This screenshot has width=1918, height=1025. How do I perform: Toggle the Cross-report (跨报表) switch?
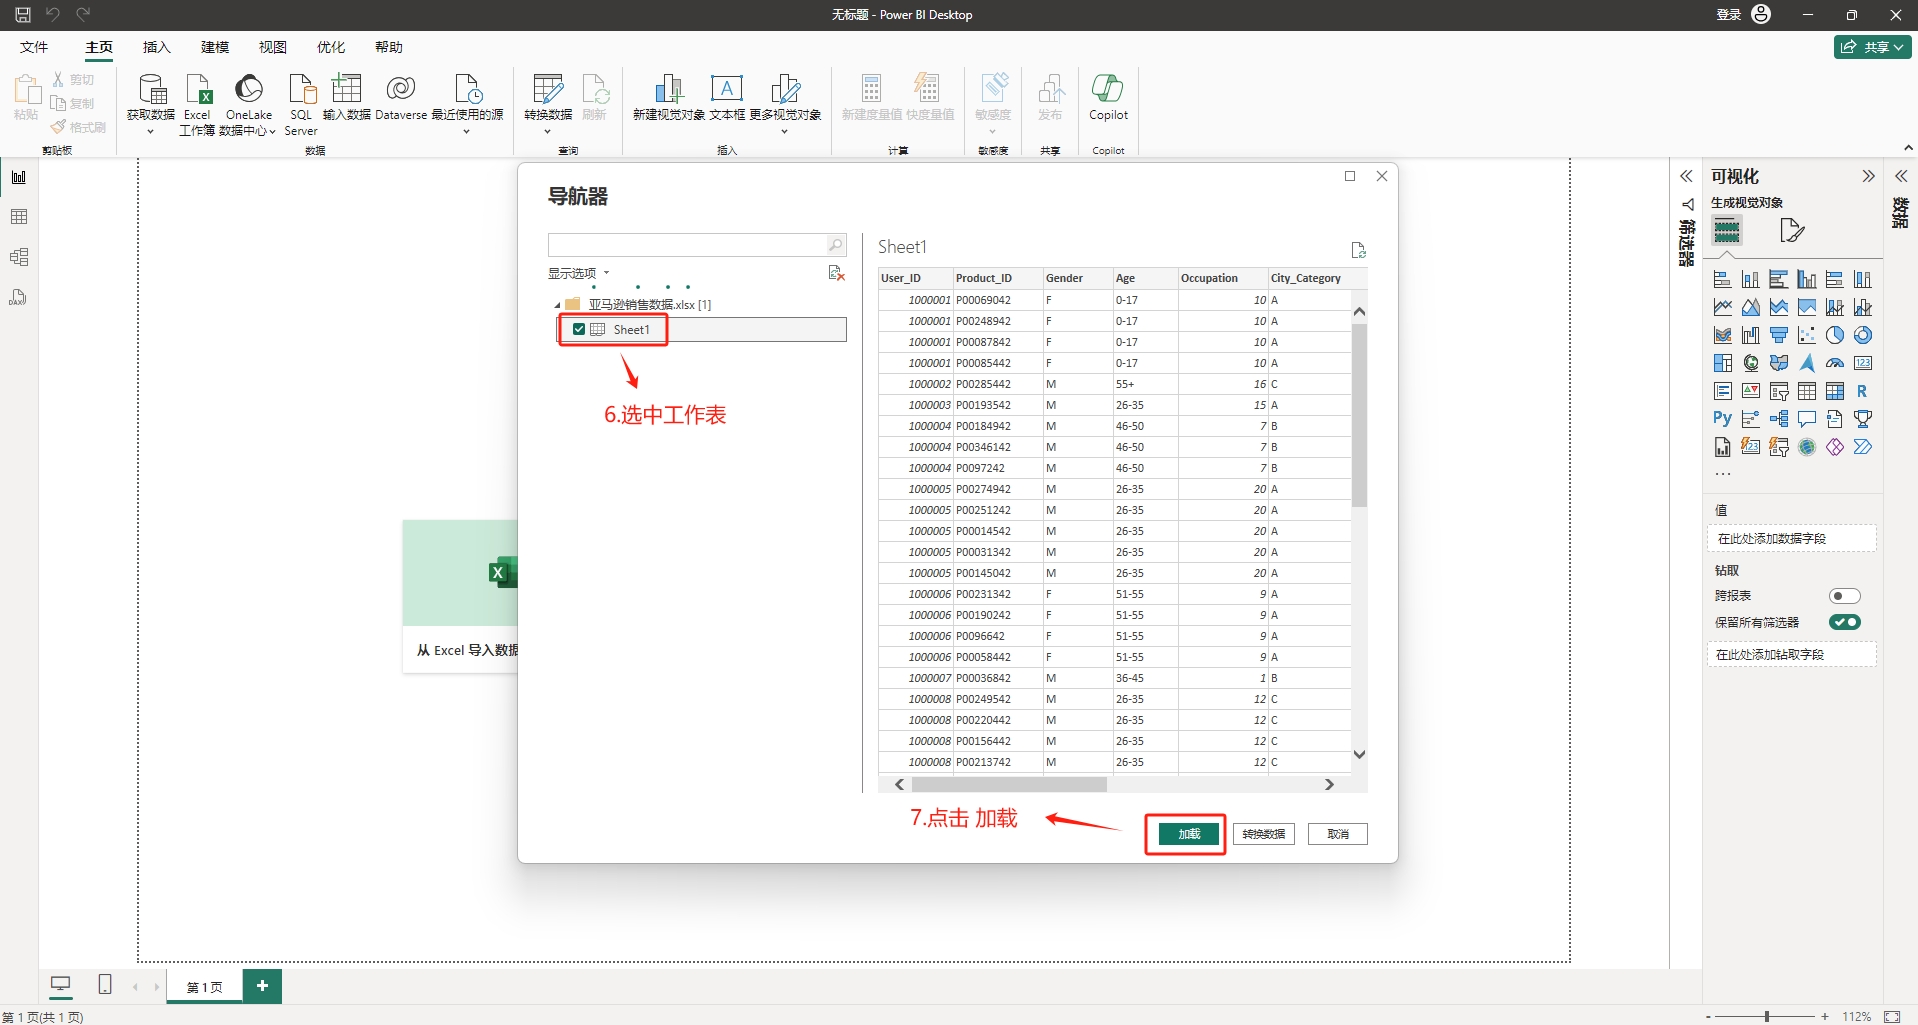pos(1844,596)
